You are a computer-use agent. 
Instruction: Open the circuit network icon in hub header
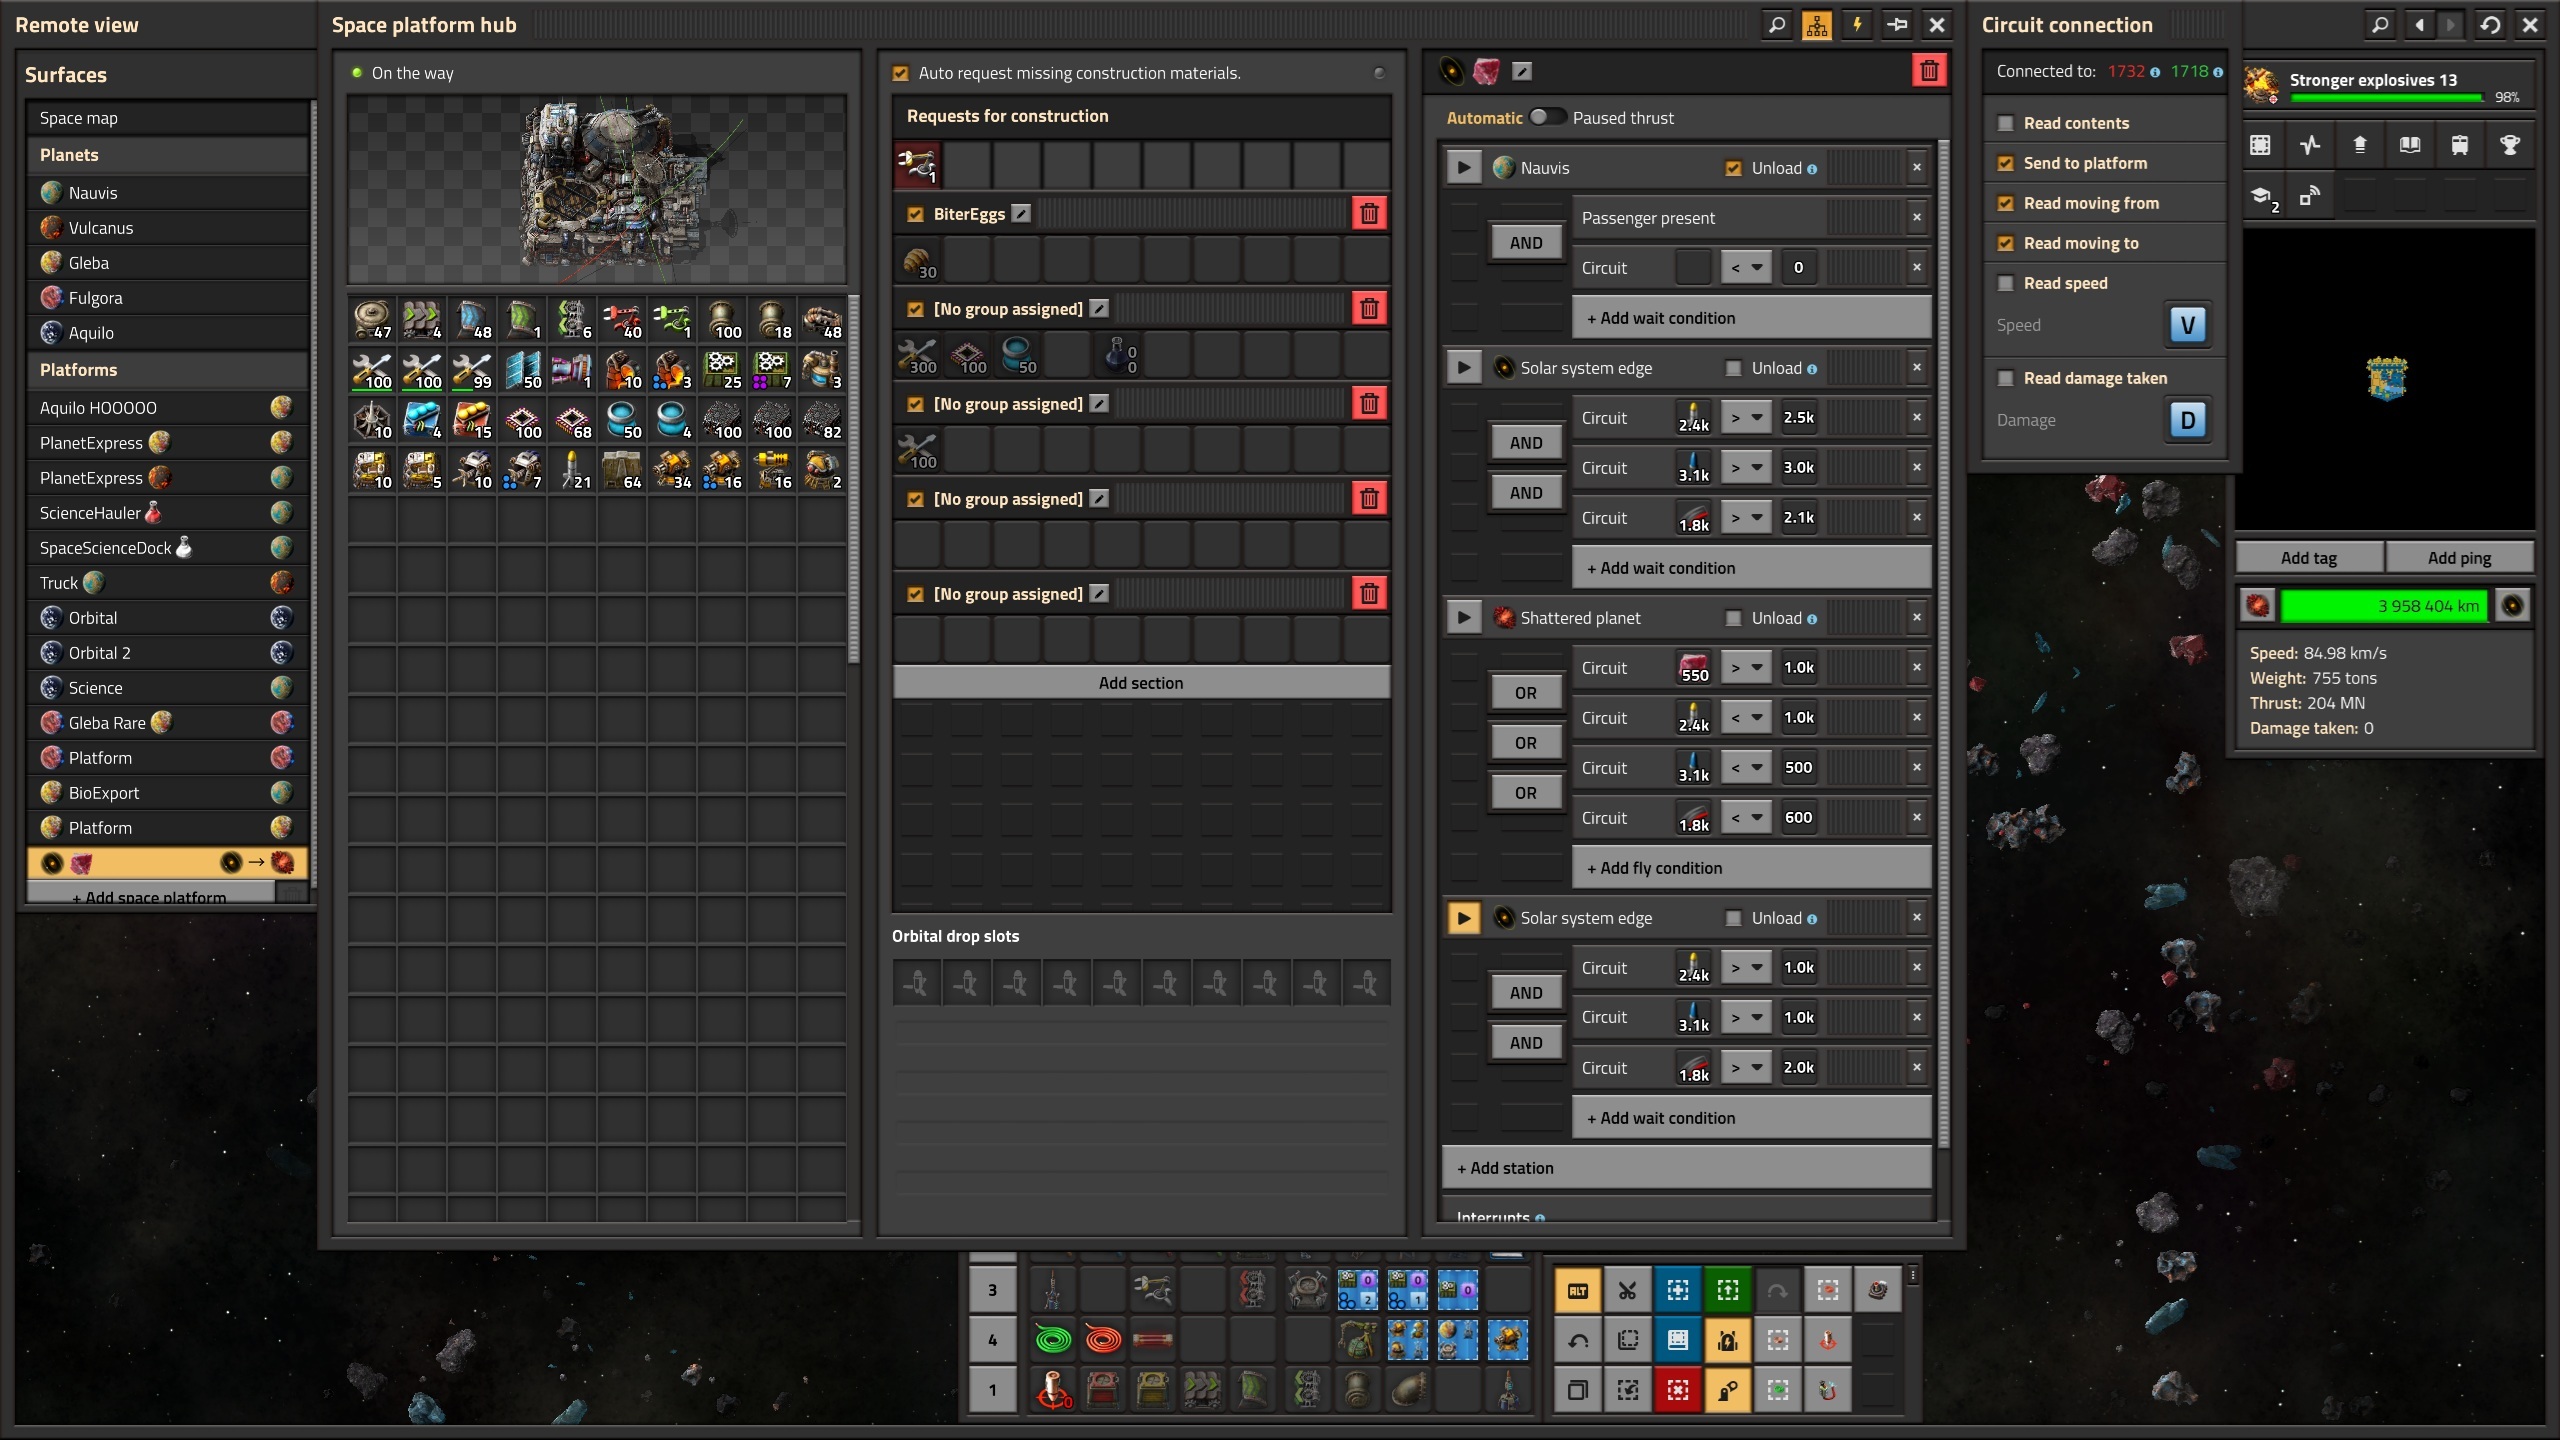tap(1817, 25)
